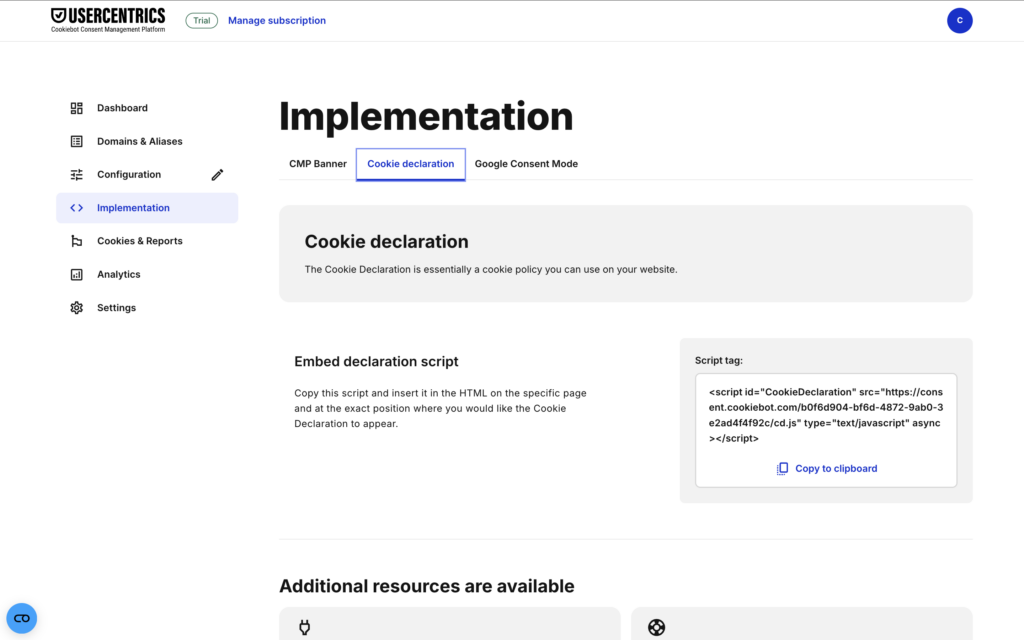1024x640 pixels.
Task: Click the globe icon on the second resource card
Action: (x=657, y=627)
